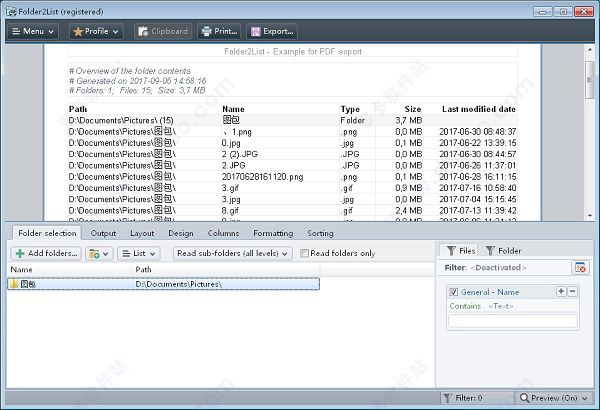600x410 pixels.
Task: Click the Name column header in folder list
Action: tap(70, 270)
